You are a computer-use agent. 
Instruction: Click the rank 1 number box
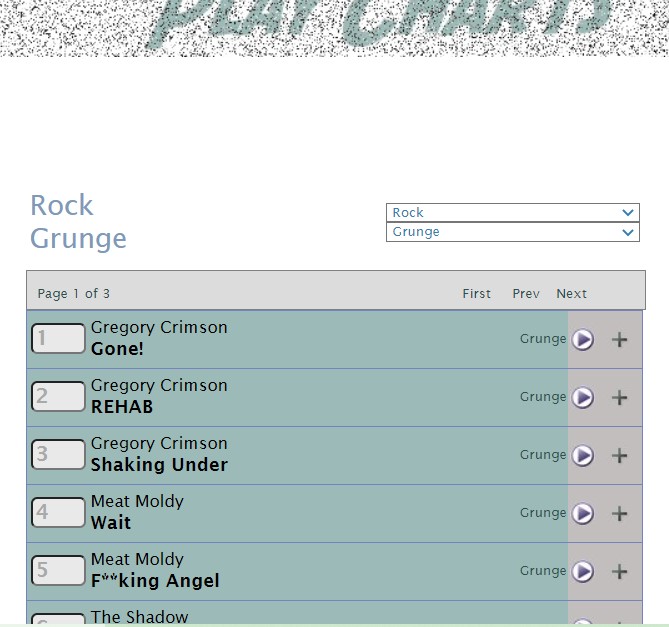[58, 339]
